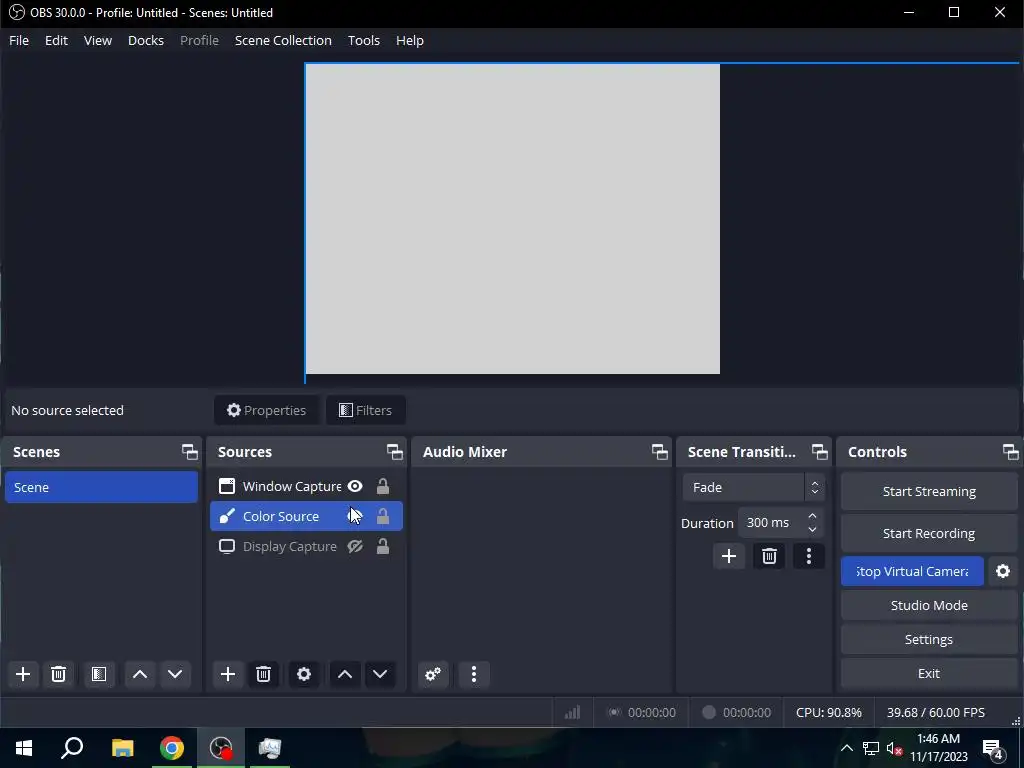Viewport: 1024px width, 768px height.
Task: Click Start Streaming
Action: pyautogui.click(x=929, y=492)
